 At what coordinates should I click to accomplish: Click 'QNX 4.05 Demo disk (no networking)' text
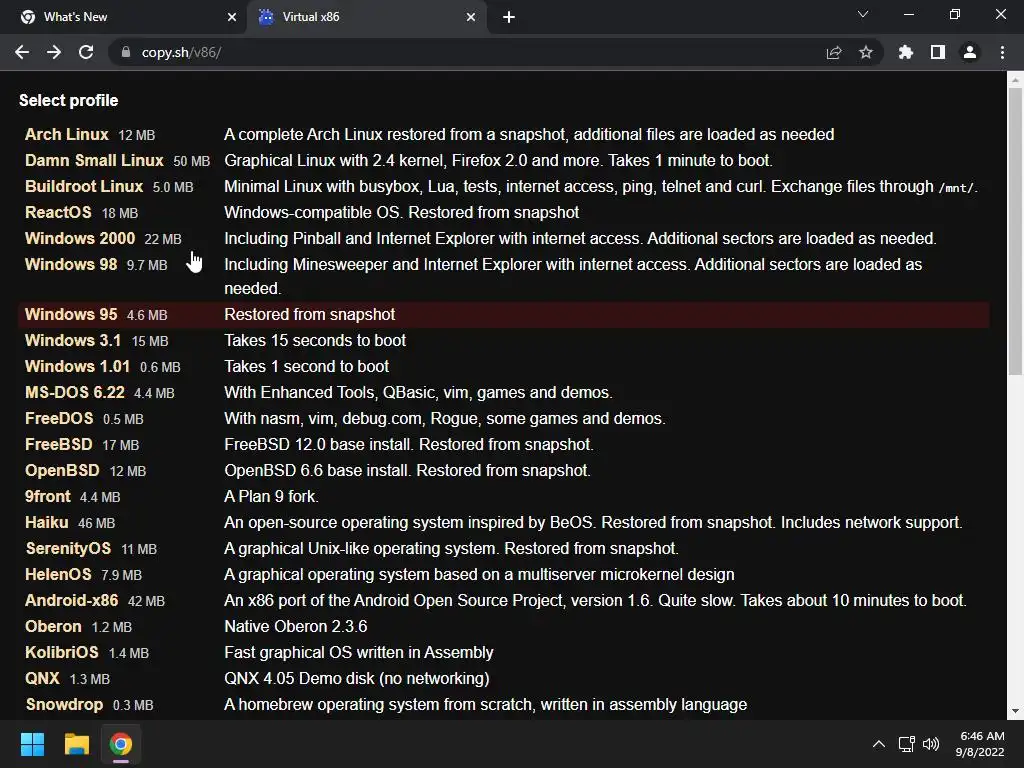tap(357, 679)
